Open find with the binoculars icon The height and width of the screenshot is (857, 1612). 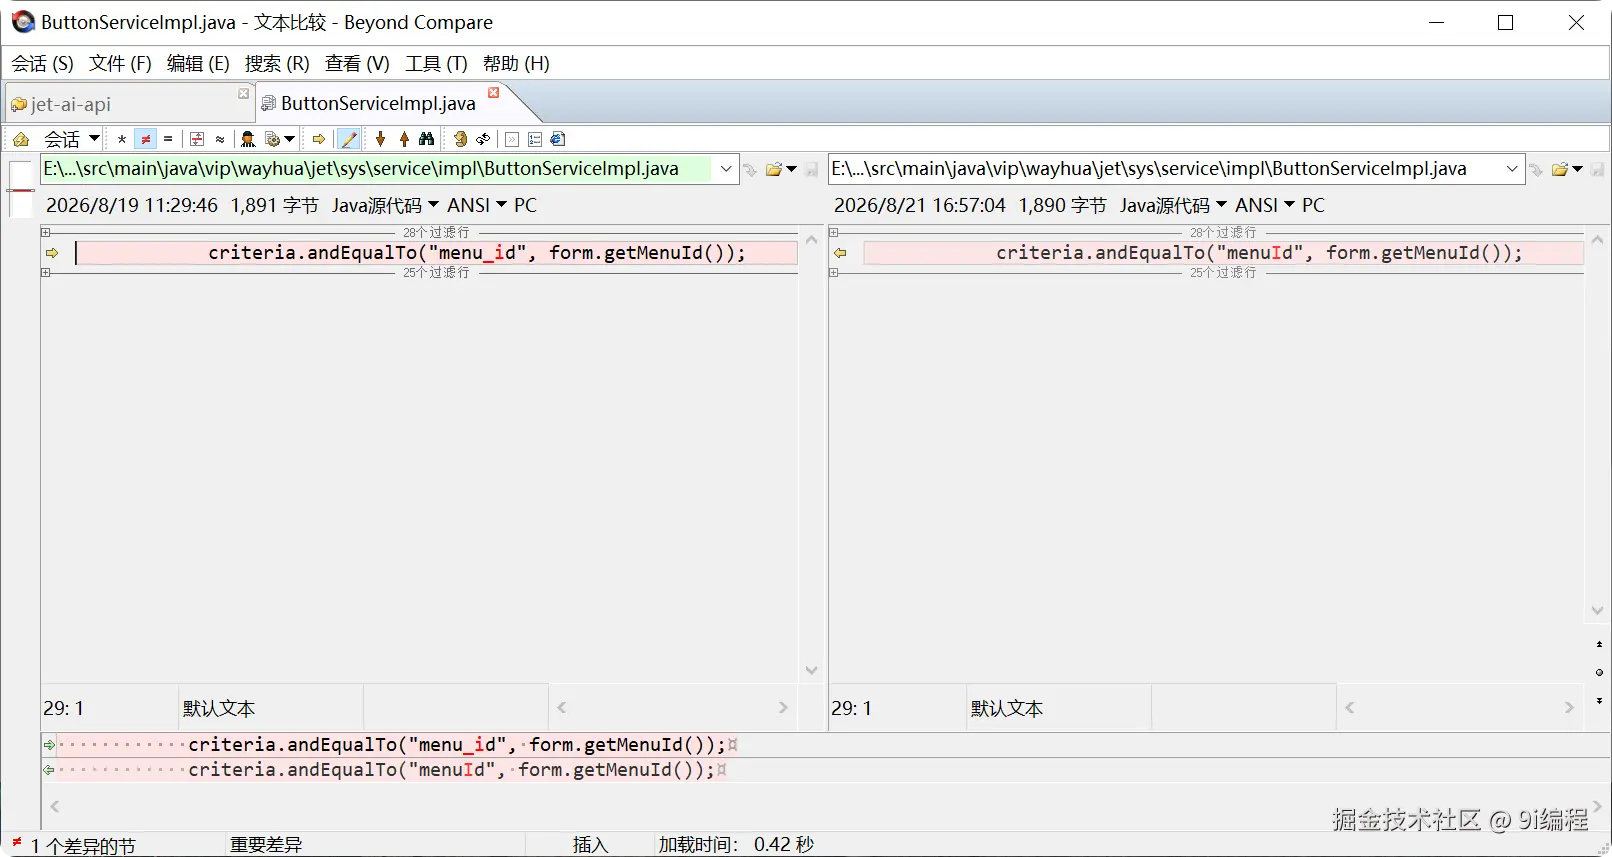tap(427, 139)
